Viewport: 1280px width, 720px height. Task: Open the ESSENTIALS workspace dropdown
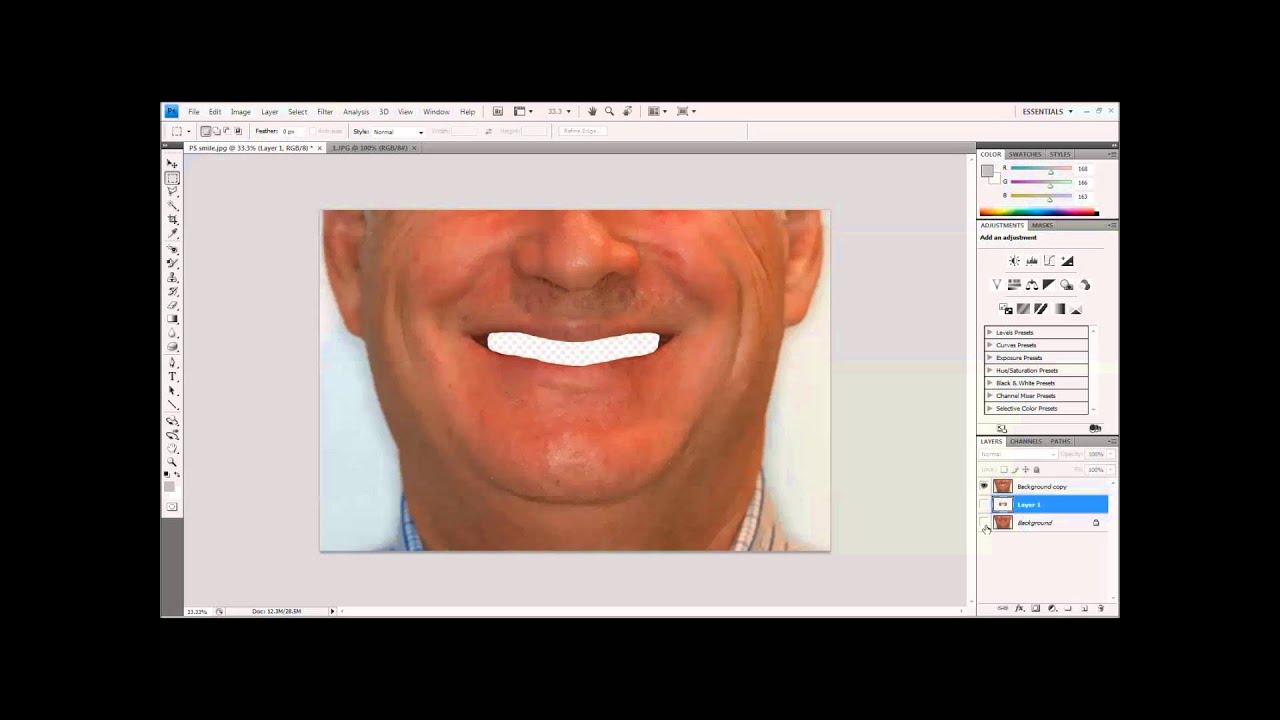click(1047, 111)
